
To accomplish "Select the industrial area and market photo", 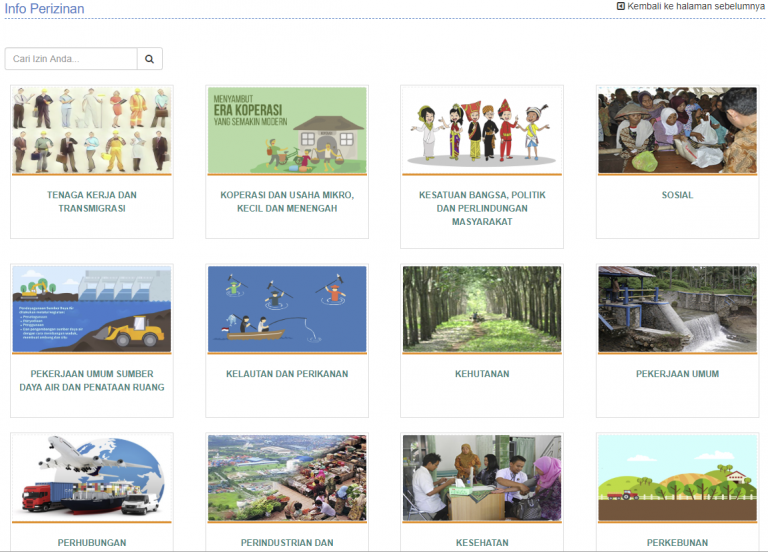I will (287, 478).
